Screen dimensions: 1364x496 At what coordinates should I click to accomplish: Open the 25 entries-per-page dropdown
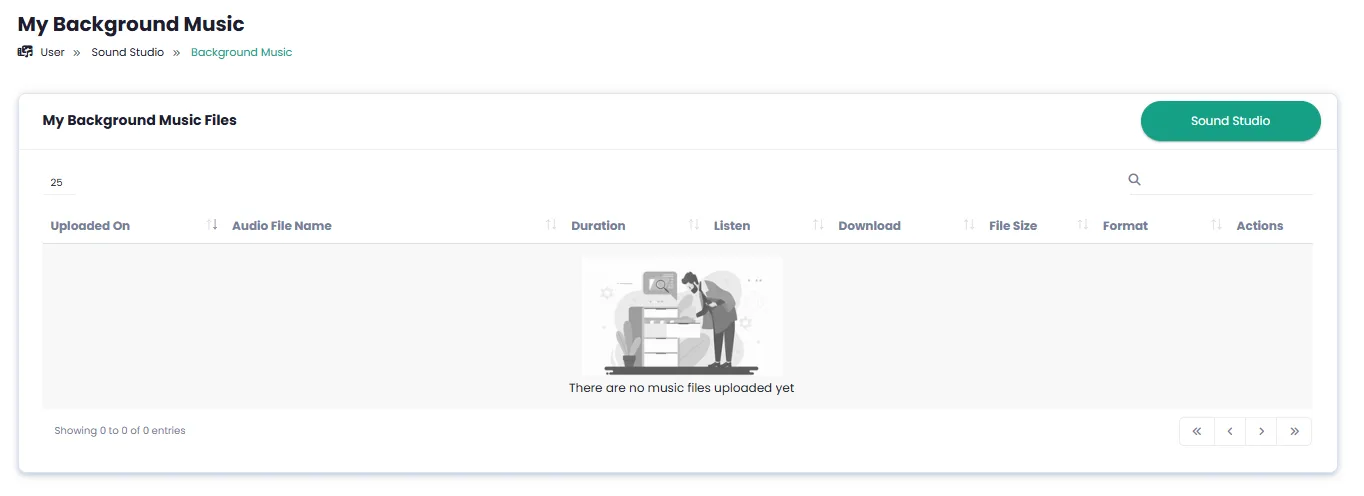[59, 182]
